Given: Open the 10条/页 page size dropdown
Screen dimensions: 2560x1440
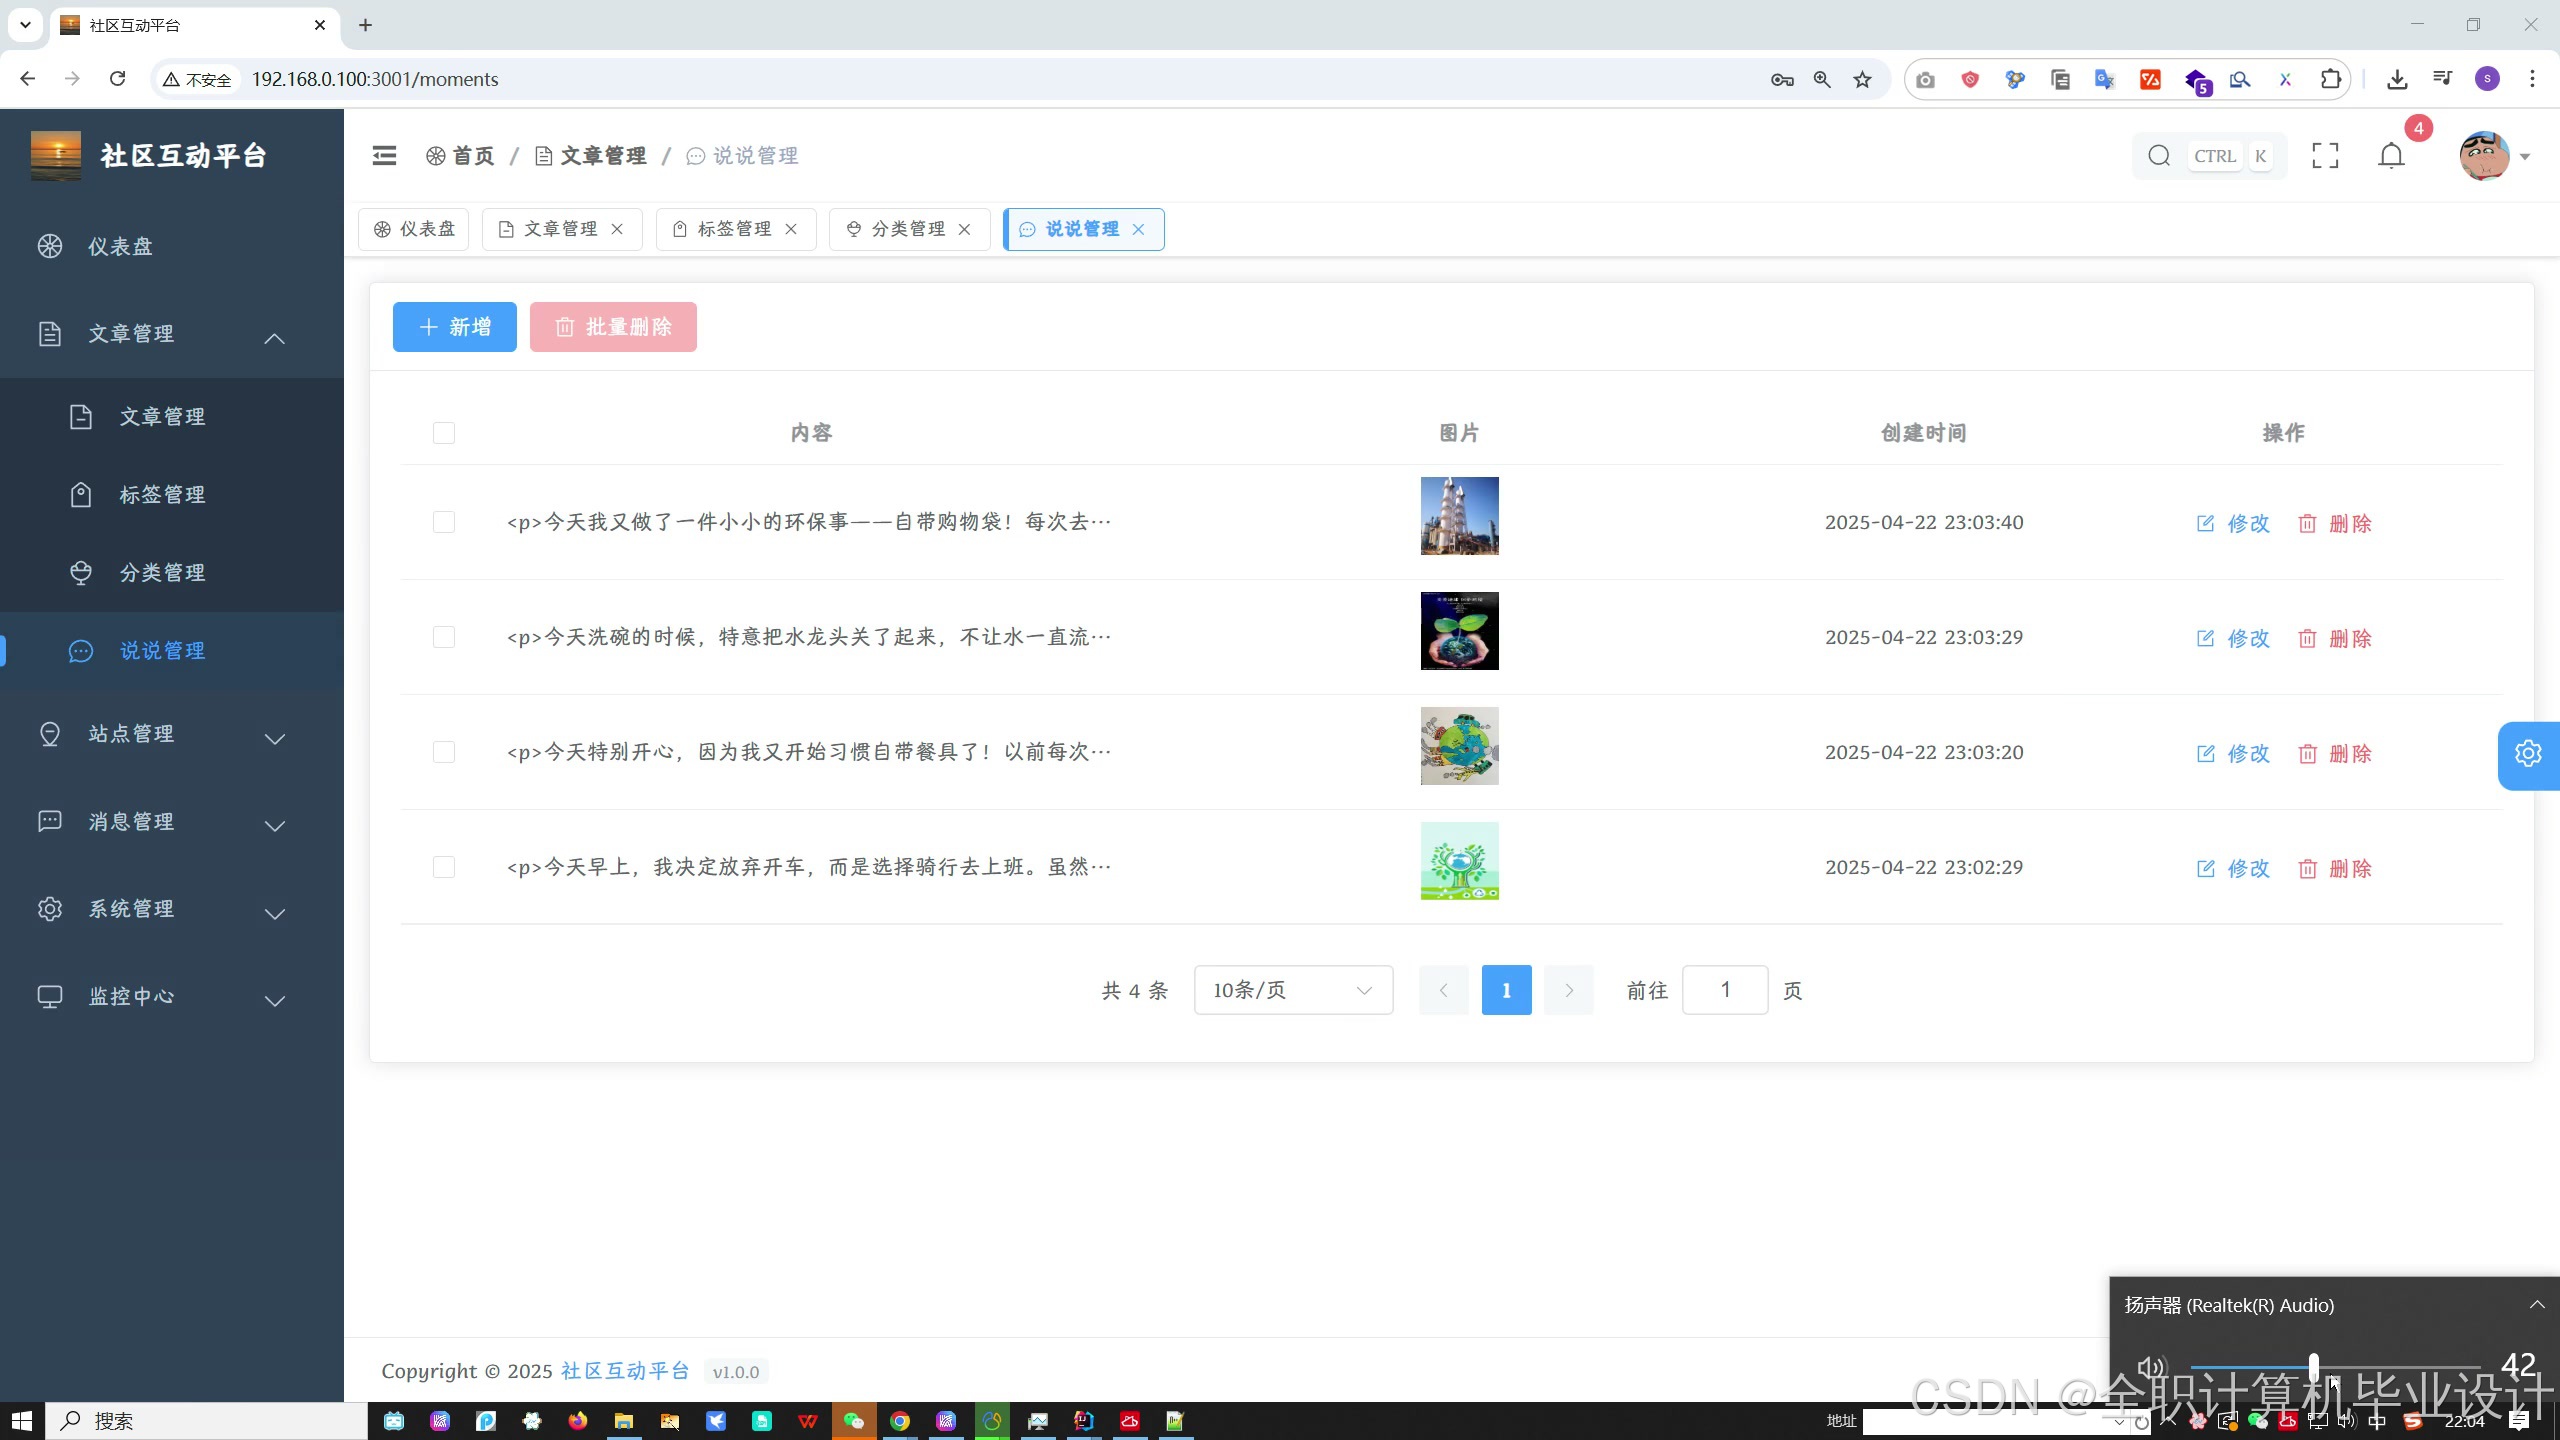Looking at the screenshot, I should coord(1292,990).
